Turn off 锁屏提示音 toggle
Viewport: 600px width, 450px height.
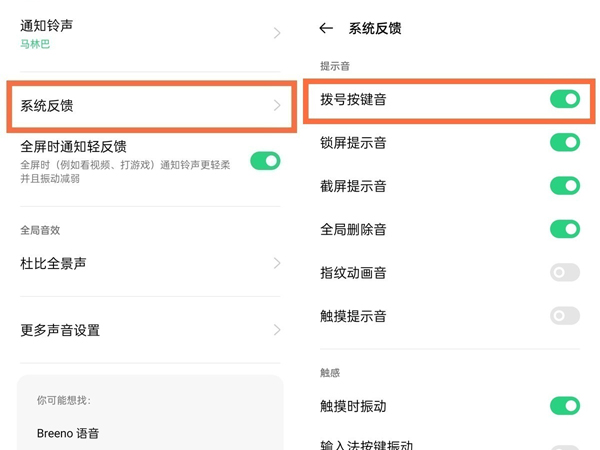tap(565, 143)
